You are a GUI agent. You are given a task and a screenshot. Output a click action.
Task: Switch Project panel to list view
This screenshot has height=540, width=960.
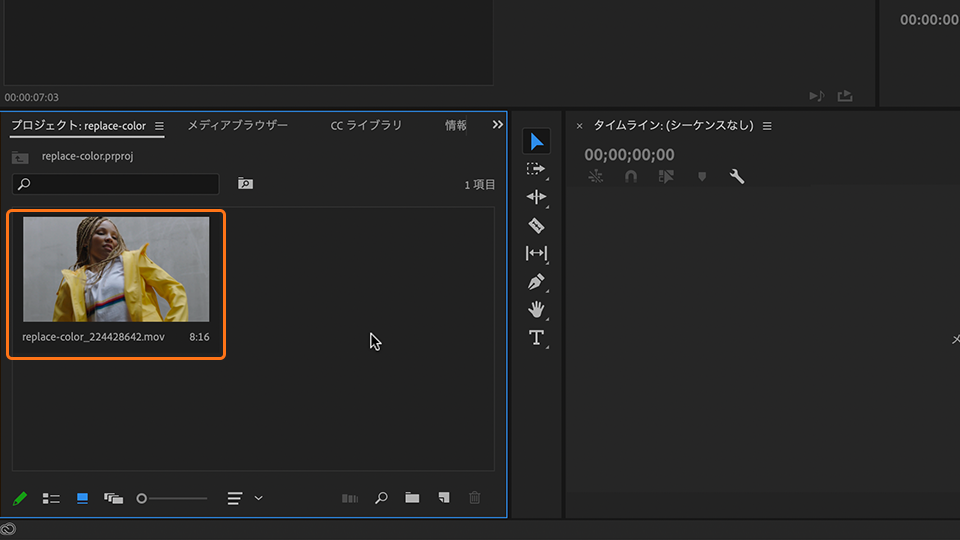click(x=51, y=498)
